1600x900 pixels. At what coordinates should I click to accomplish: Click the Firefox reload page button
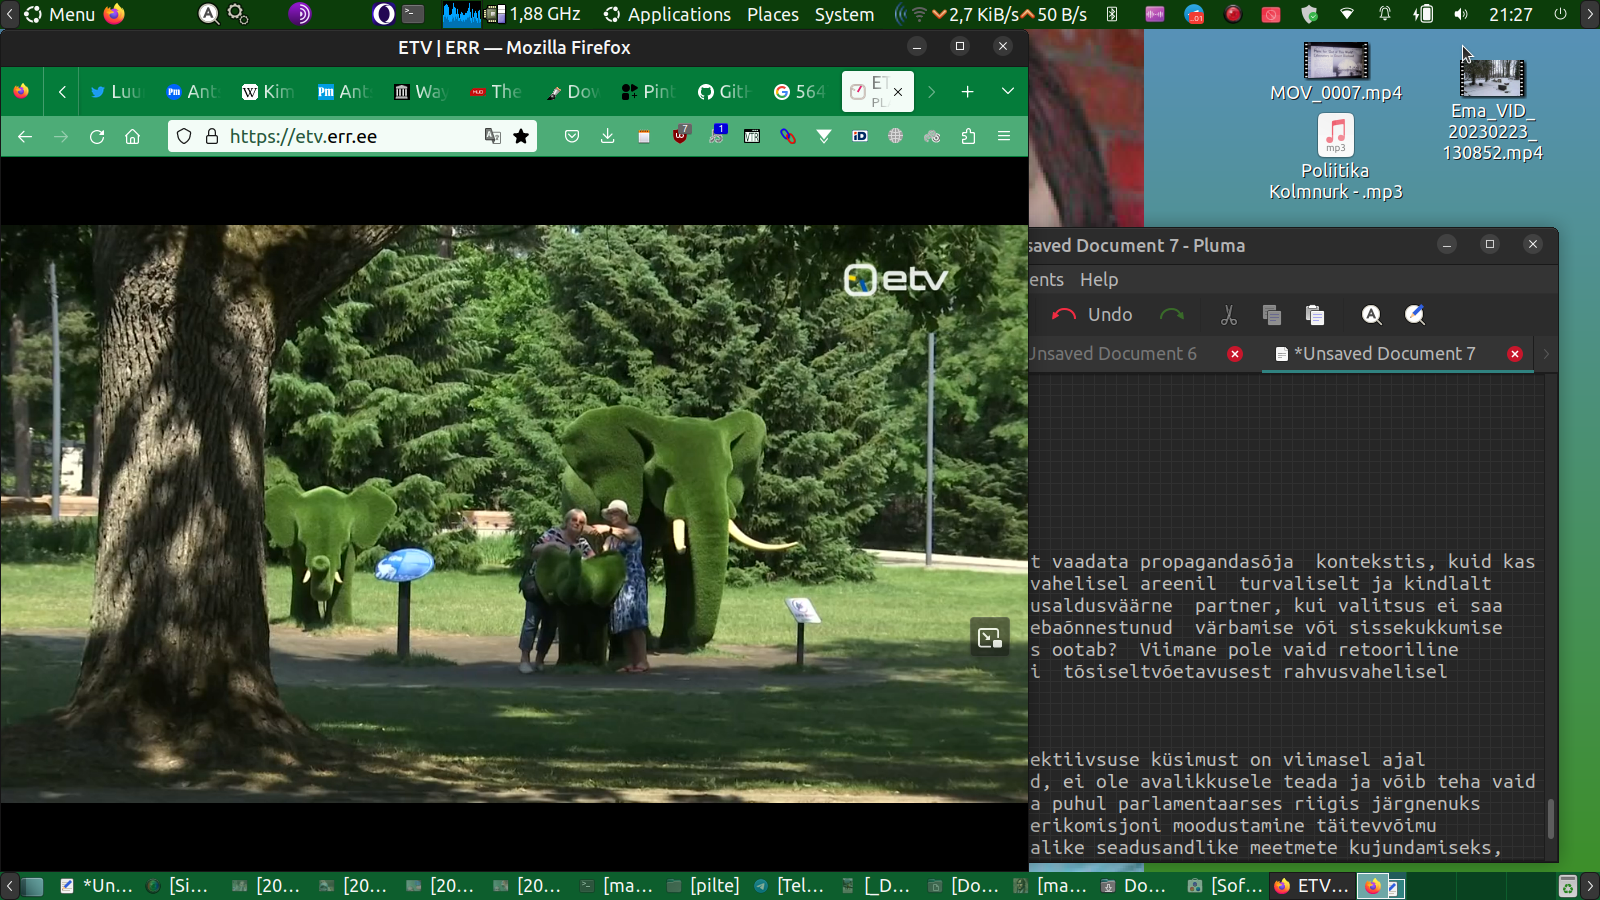point(97,137)
